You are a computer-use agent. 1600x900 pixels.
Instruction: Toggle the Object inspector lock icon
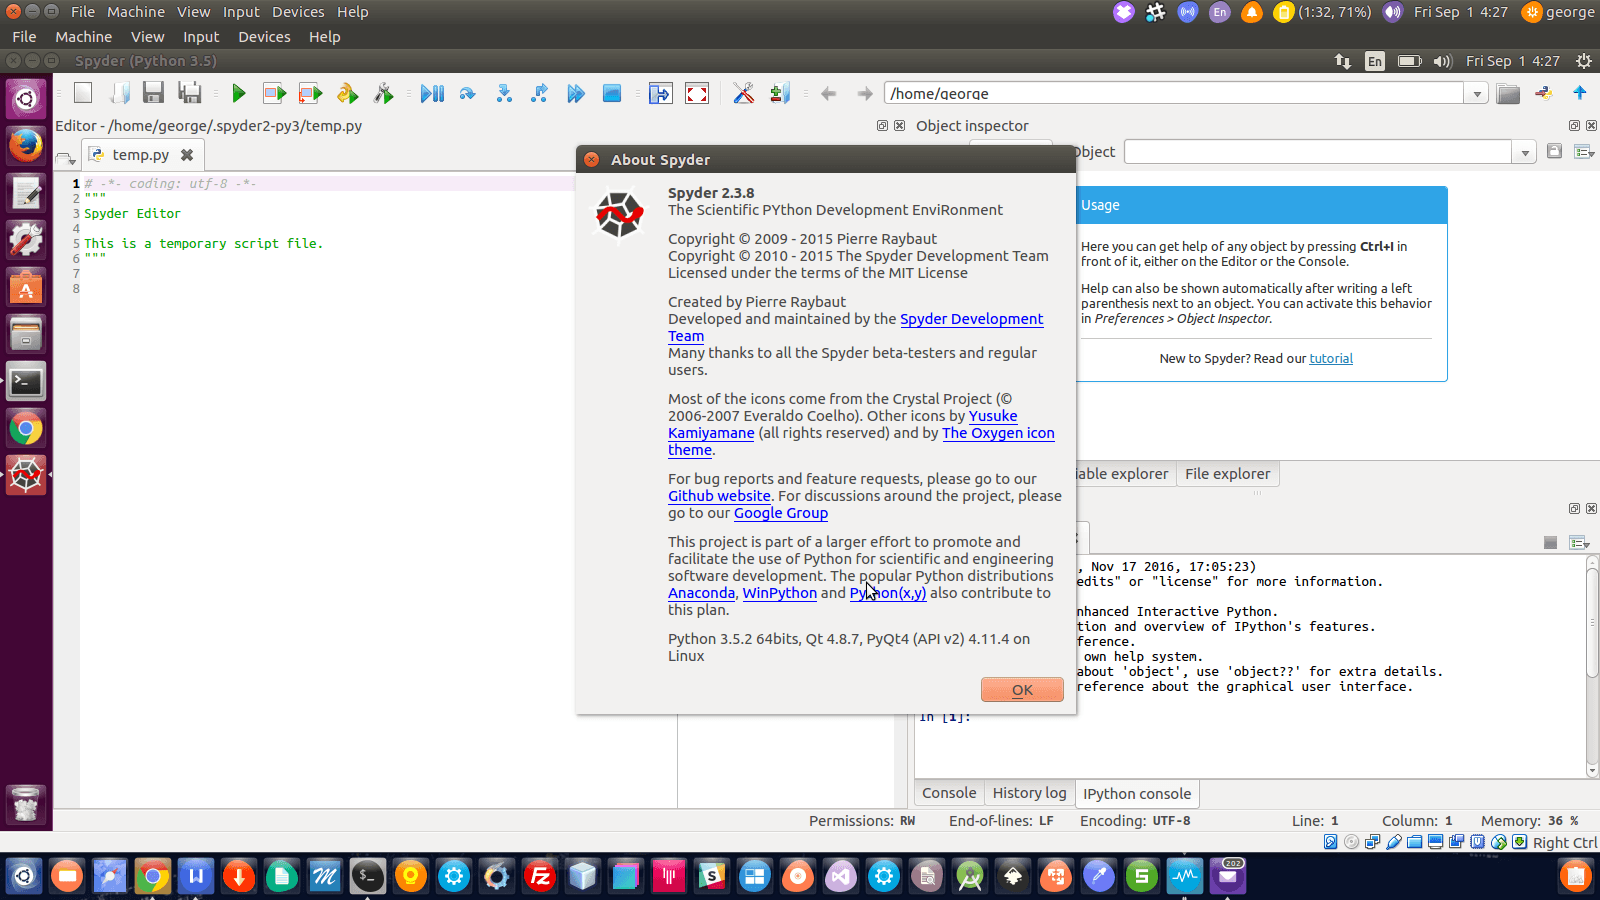pos(1554,152)
